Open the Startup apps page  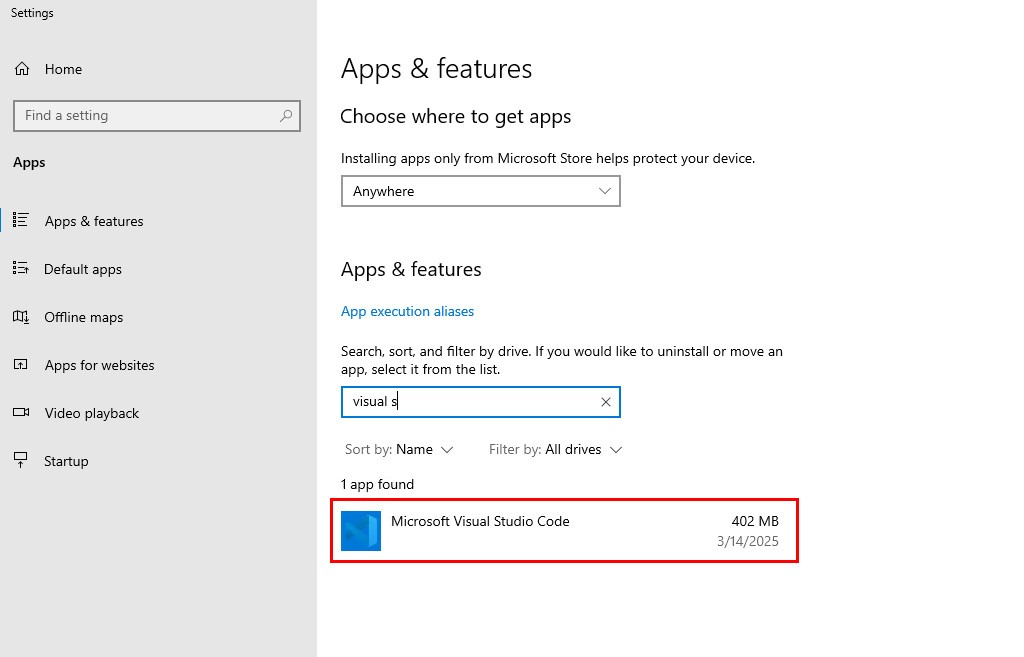tap(66, 461)
